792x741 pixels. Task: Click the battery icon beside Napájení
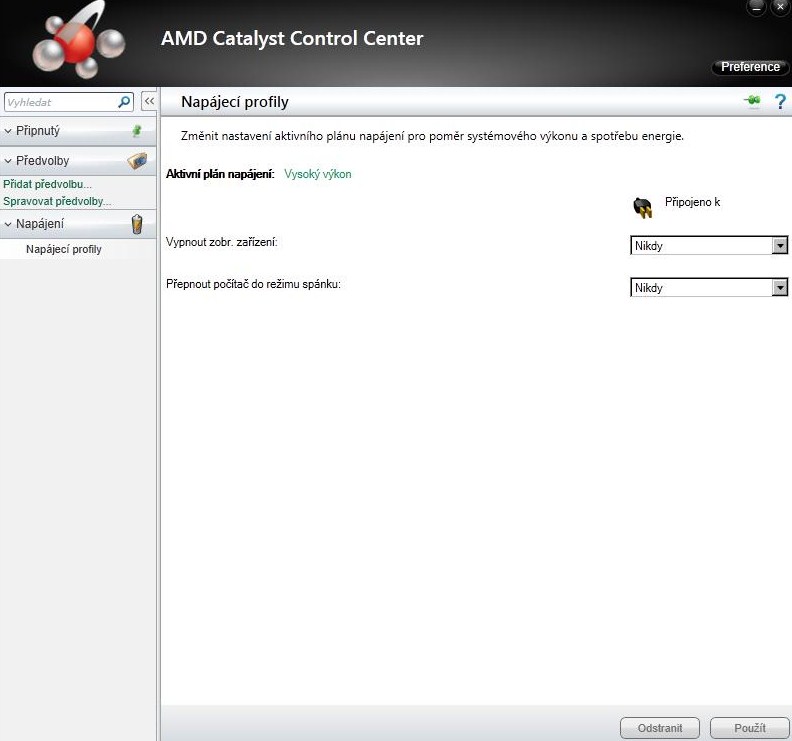pyautogui.click(x=137, y=224)
